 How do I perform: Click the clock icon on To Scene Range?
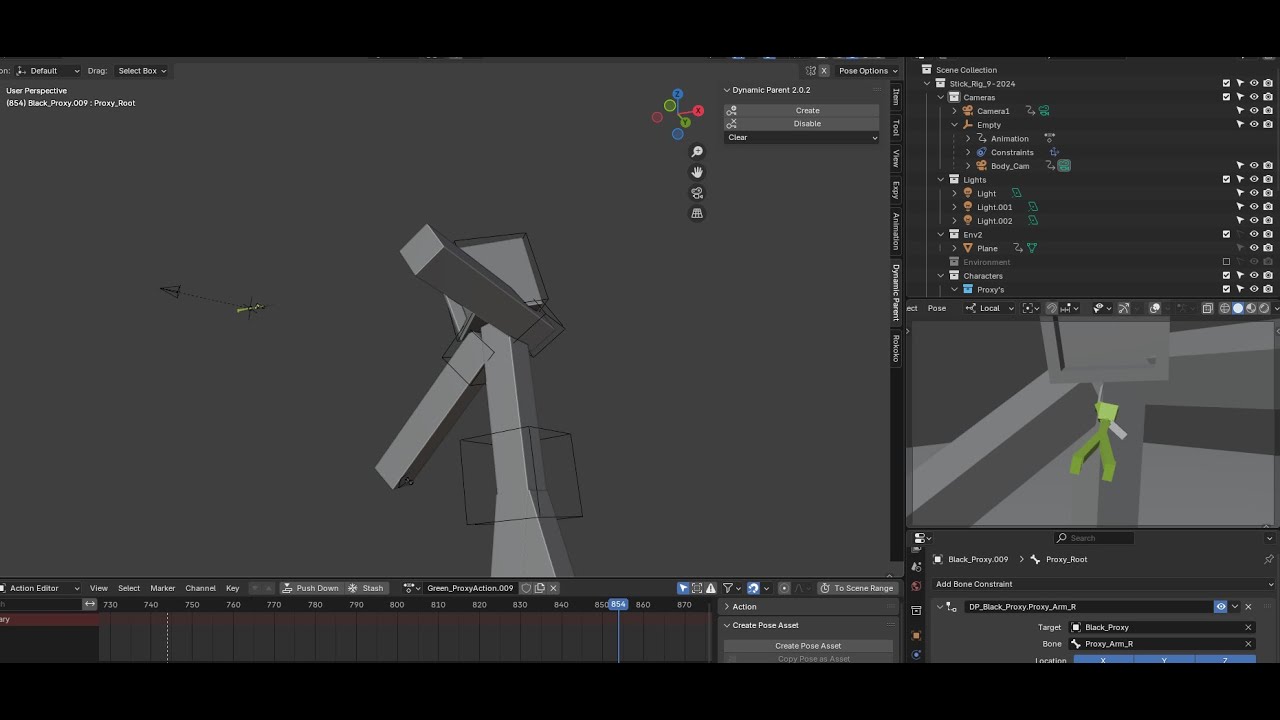[825, 588]
